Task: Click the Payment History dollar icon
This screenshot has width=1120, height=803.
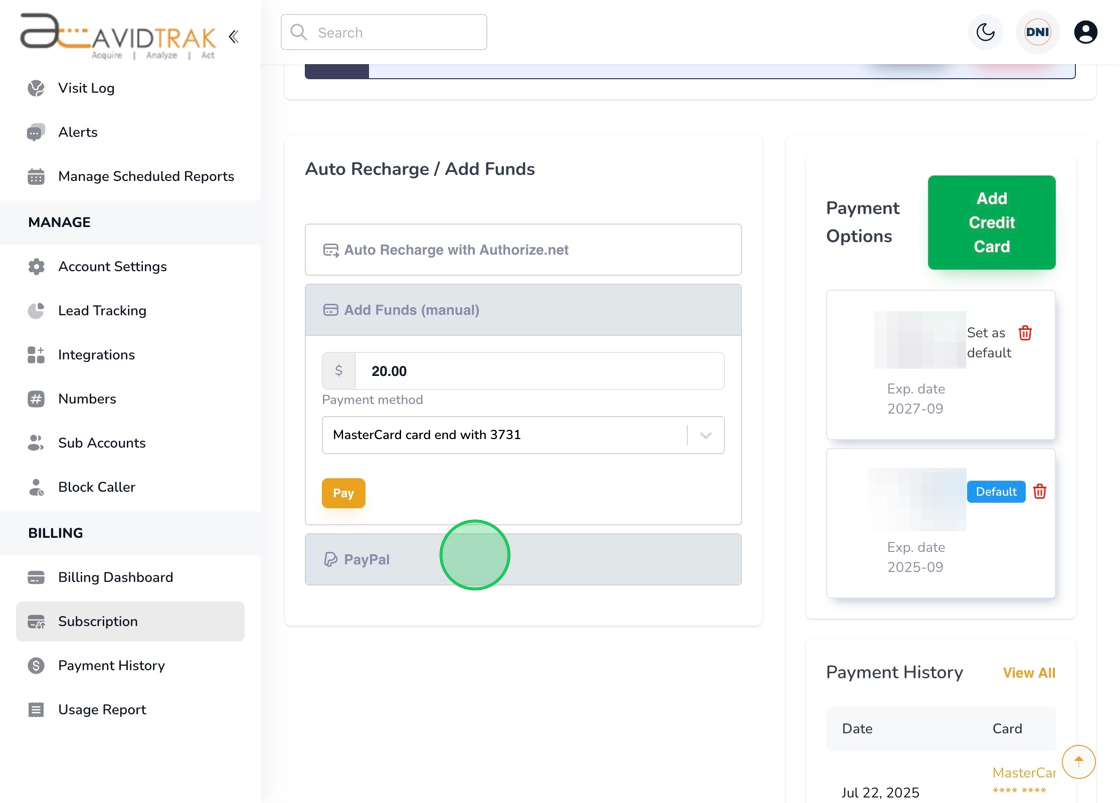Action: click(x=36, y=666)
